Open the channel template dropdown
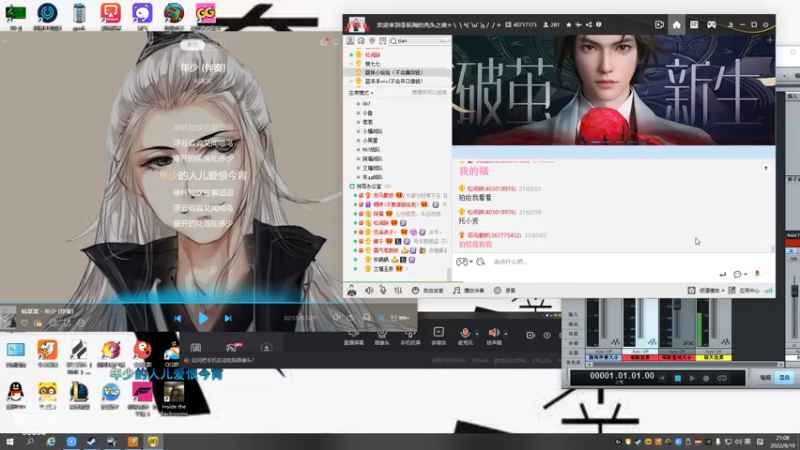 coord(707,290)
